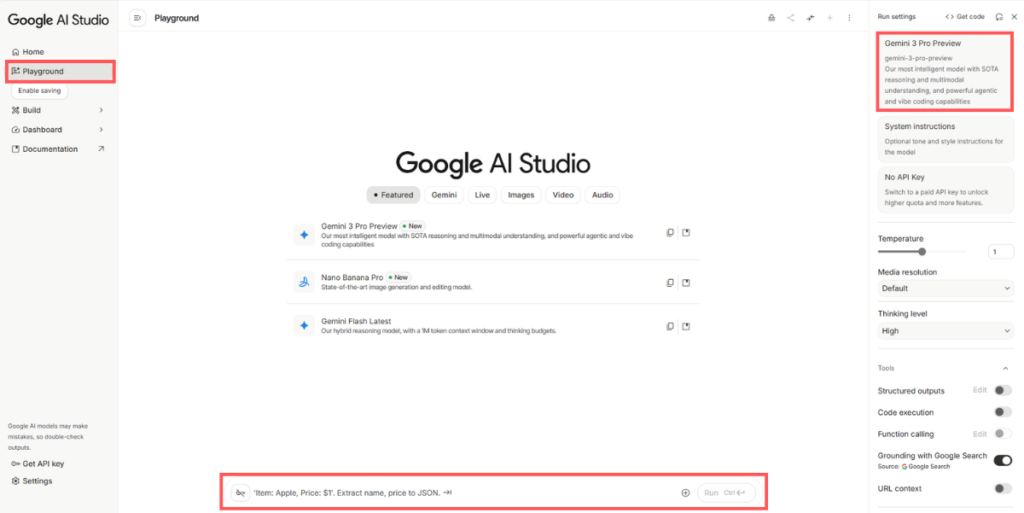1024x513 pixels.
Task: Click the share icon in top toolbar
Action: 790,18
